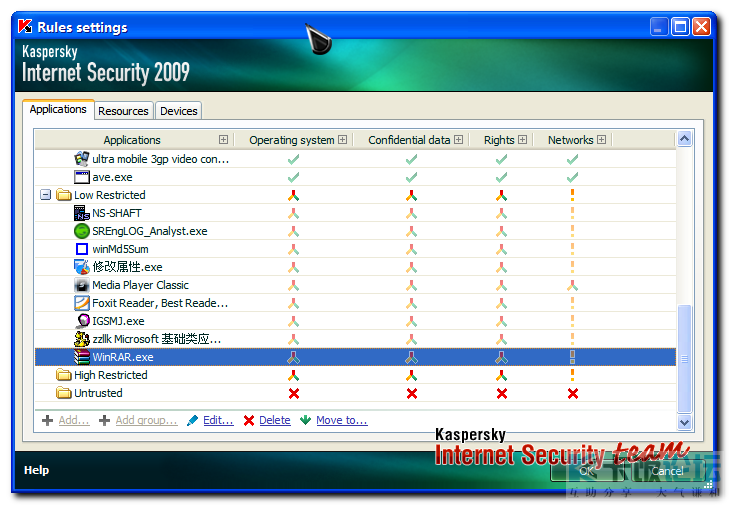Click WinRAR.exe Networks exclamation icon
The image size is (729, 505).
[572, 357]
